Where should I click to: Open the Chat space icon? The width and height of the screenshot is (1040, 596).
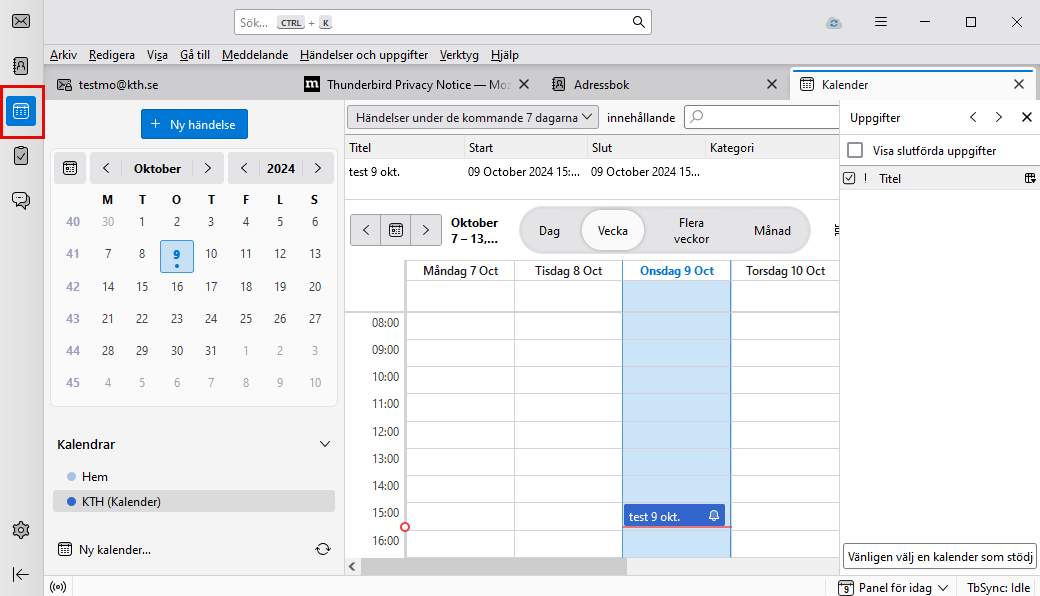click(x=21, y=200)
